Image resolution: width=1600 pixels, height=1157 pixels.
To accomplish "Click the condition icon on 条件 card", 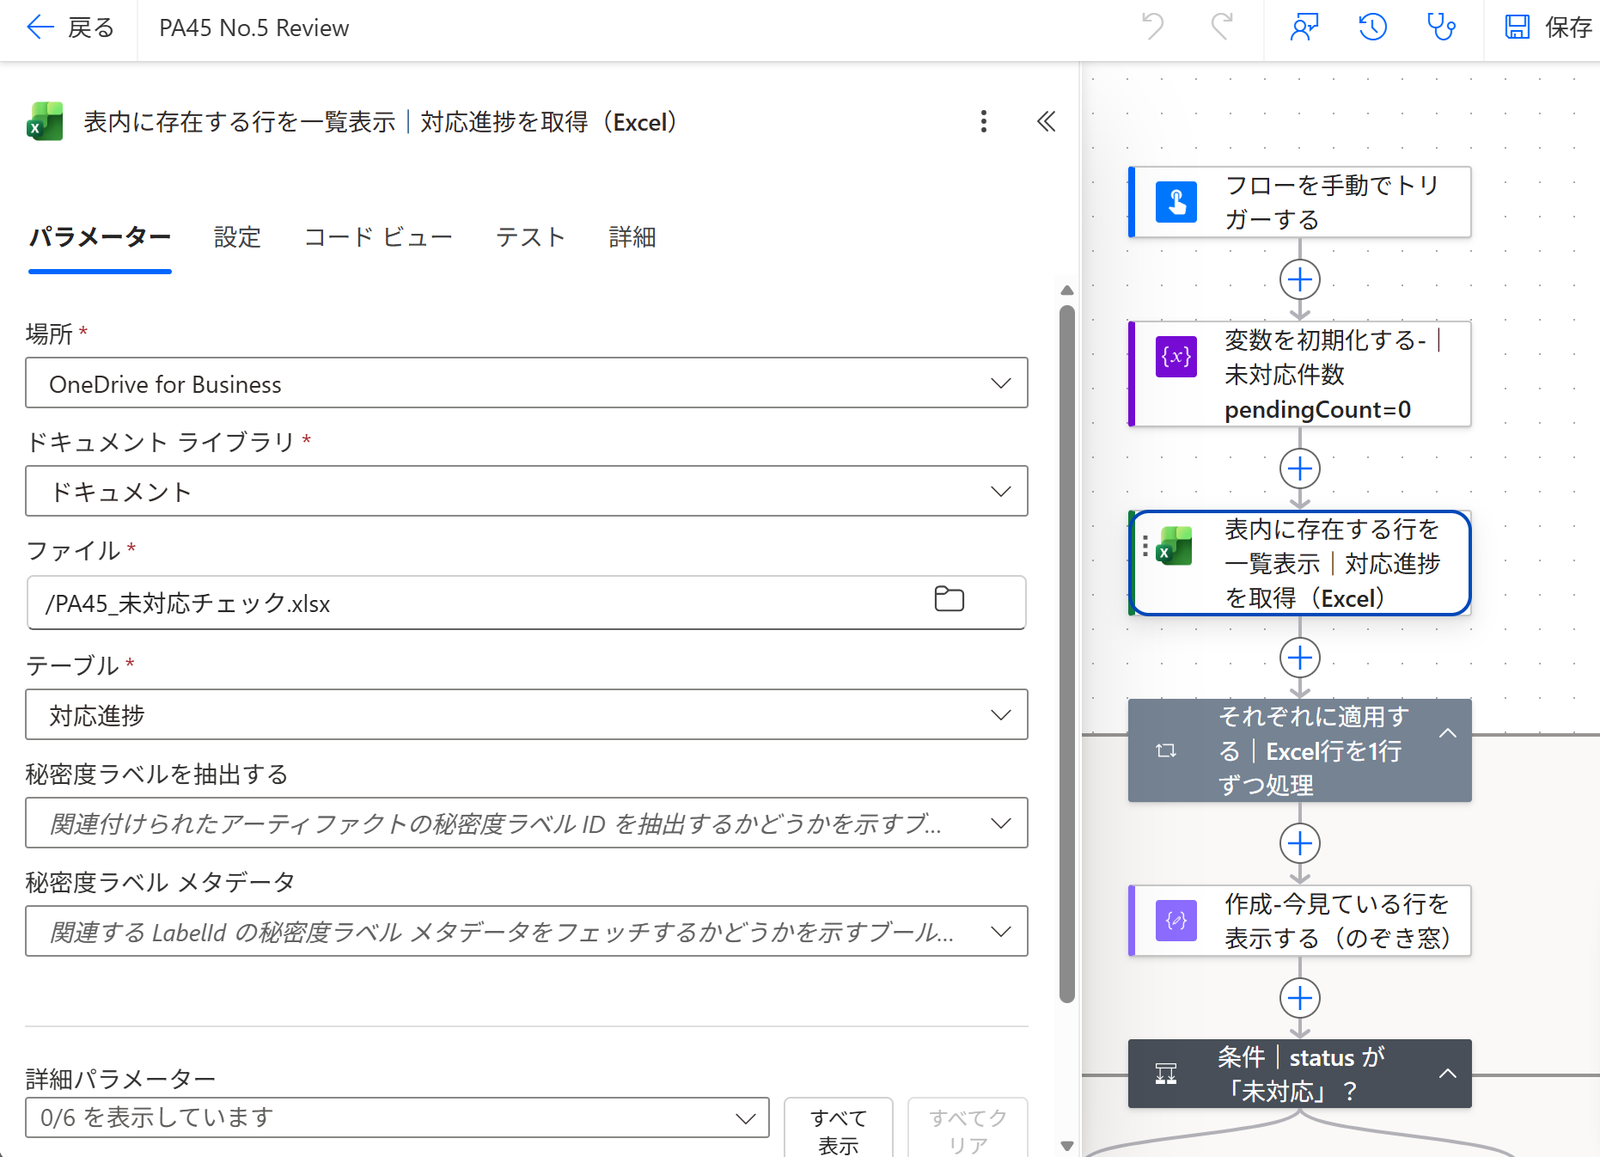I will coord(1166,1074).
